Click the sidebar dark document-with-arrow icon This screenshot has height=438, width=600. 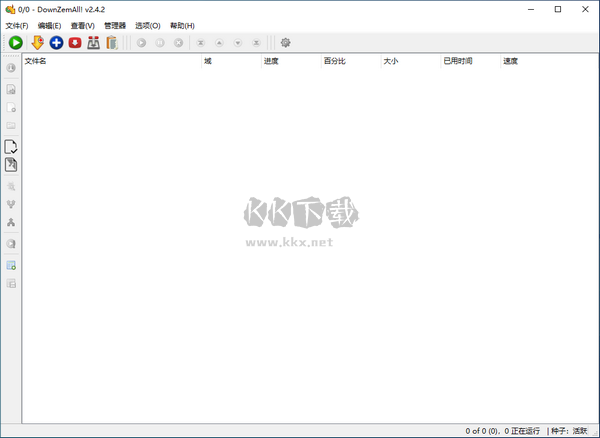[11, 165]
